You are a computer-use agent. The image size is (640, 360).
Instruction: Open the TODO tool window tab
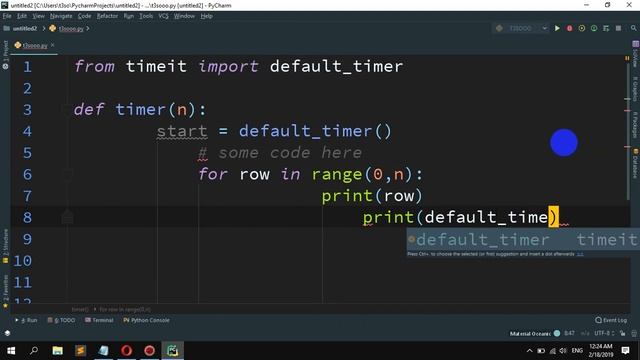[61, 320]
